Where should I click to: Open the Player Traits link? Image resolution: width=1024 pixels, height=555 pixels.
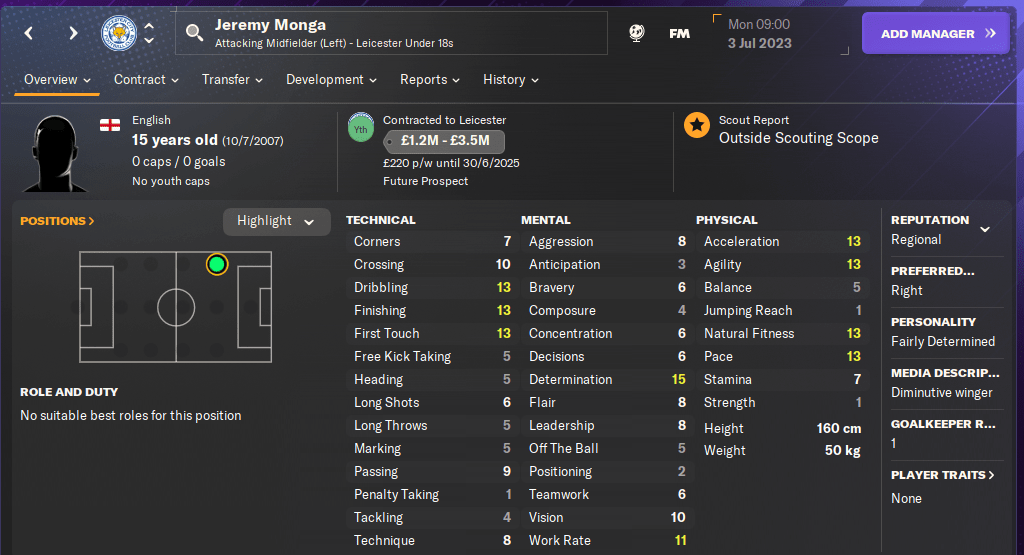[943, 475]
